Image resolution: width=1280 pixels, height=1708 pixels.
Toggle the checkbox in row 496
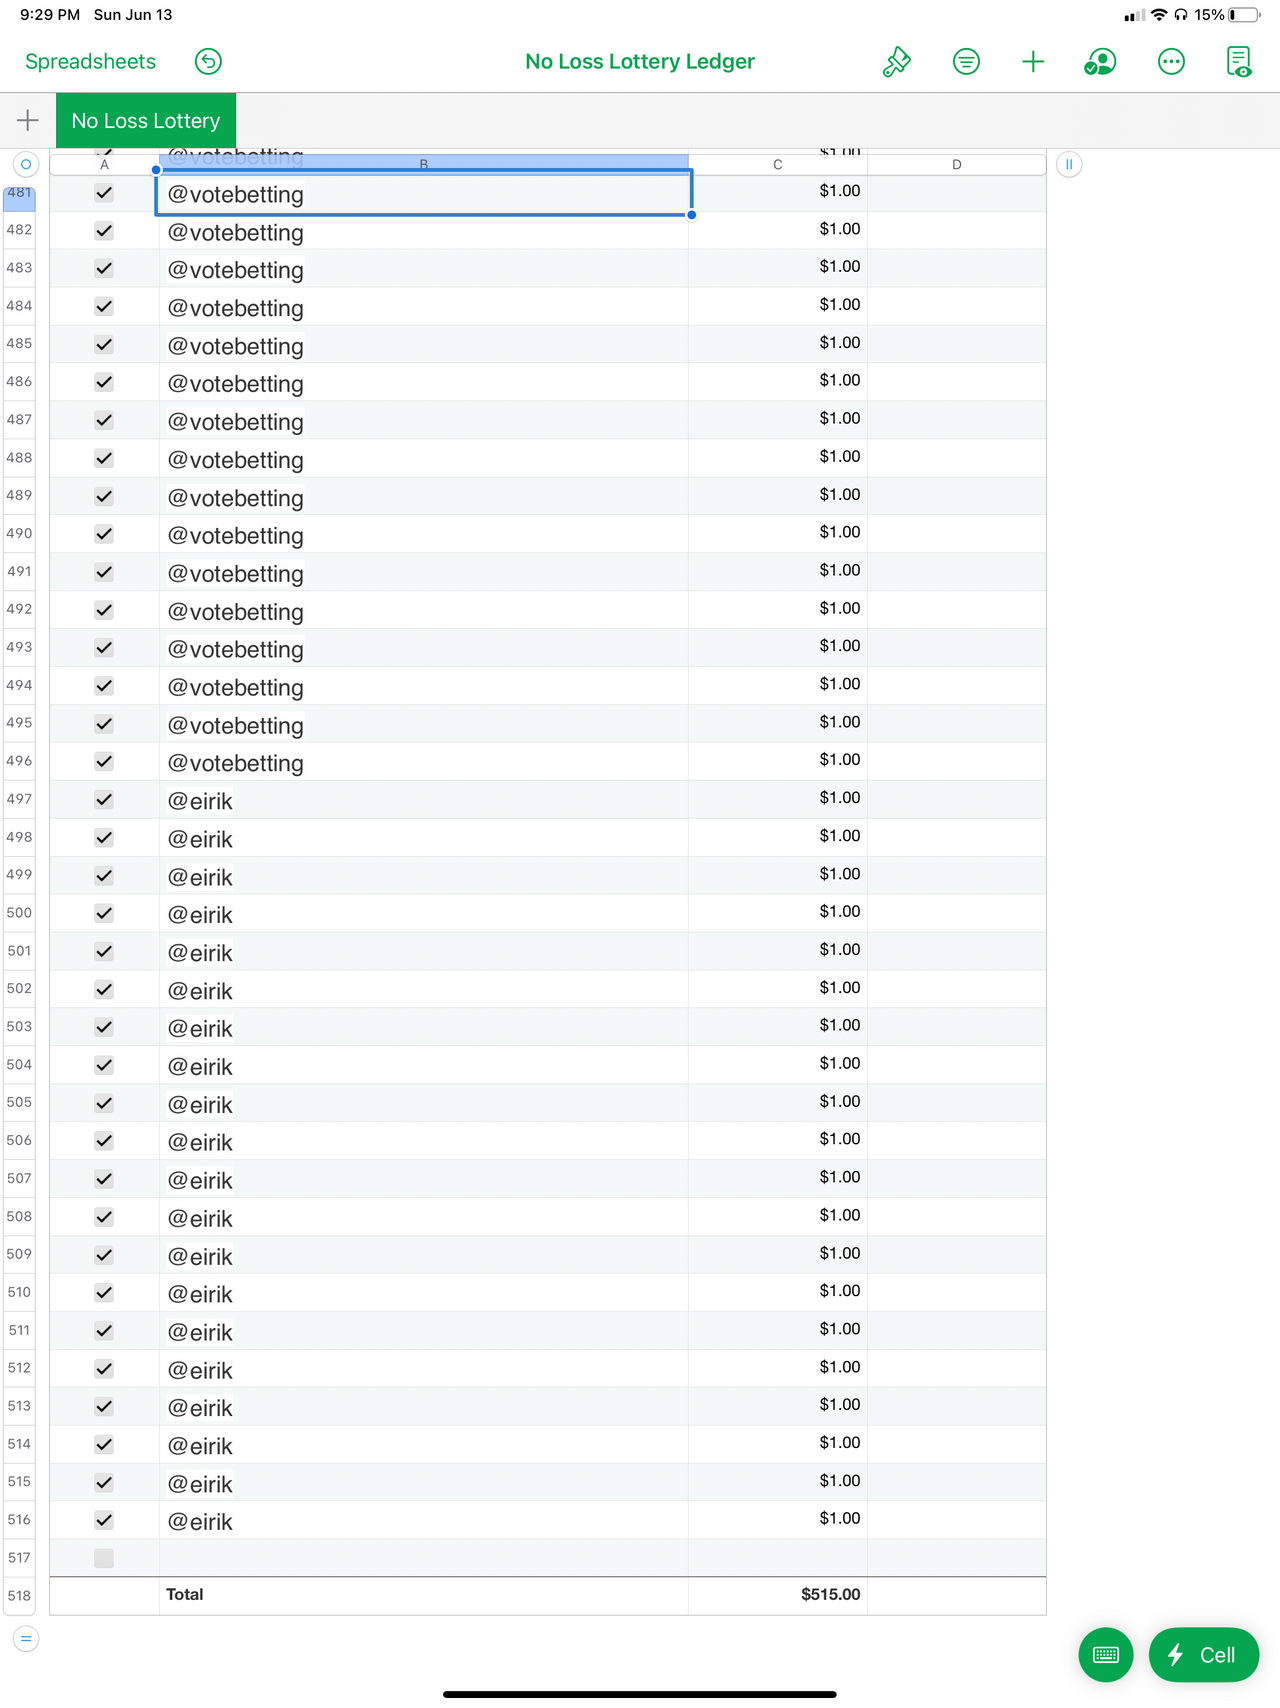pos(104,762)
